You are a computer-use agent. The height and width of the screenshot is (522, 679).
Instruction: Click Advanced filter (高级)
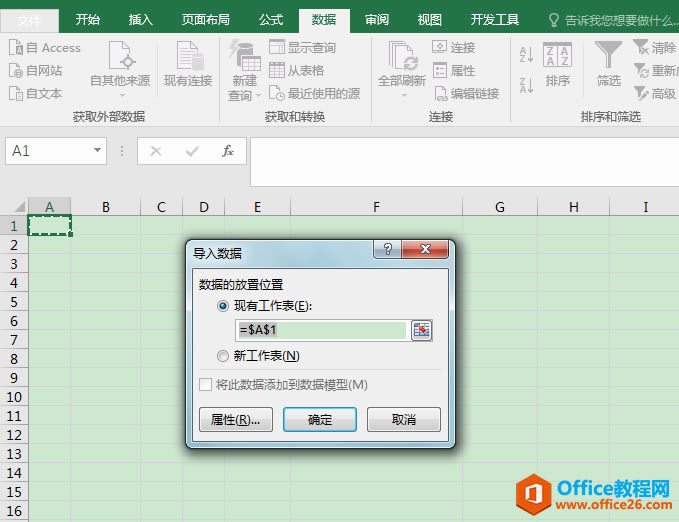[655, 93]
